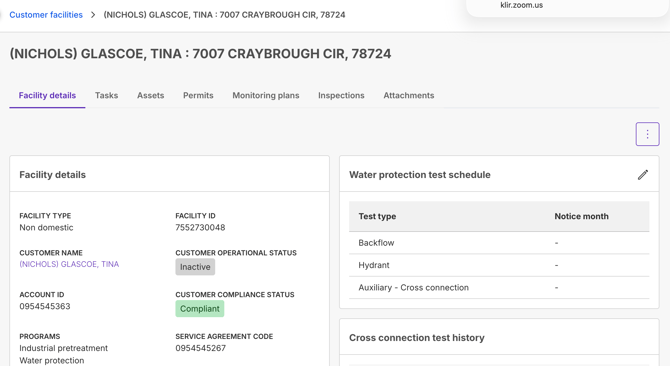Select the Facility details tab
This screenshot has height=366, width=670.
(x=47, y=95)
